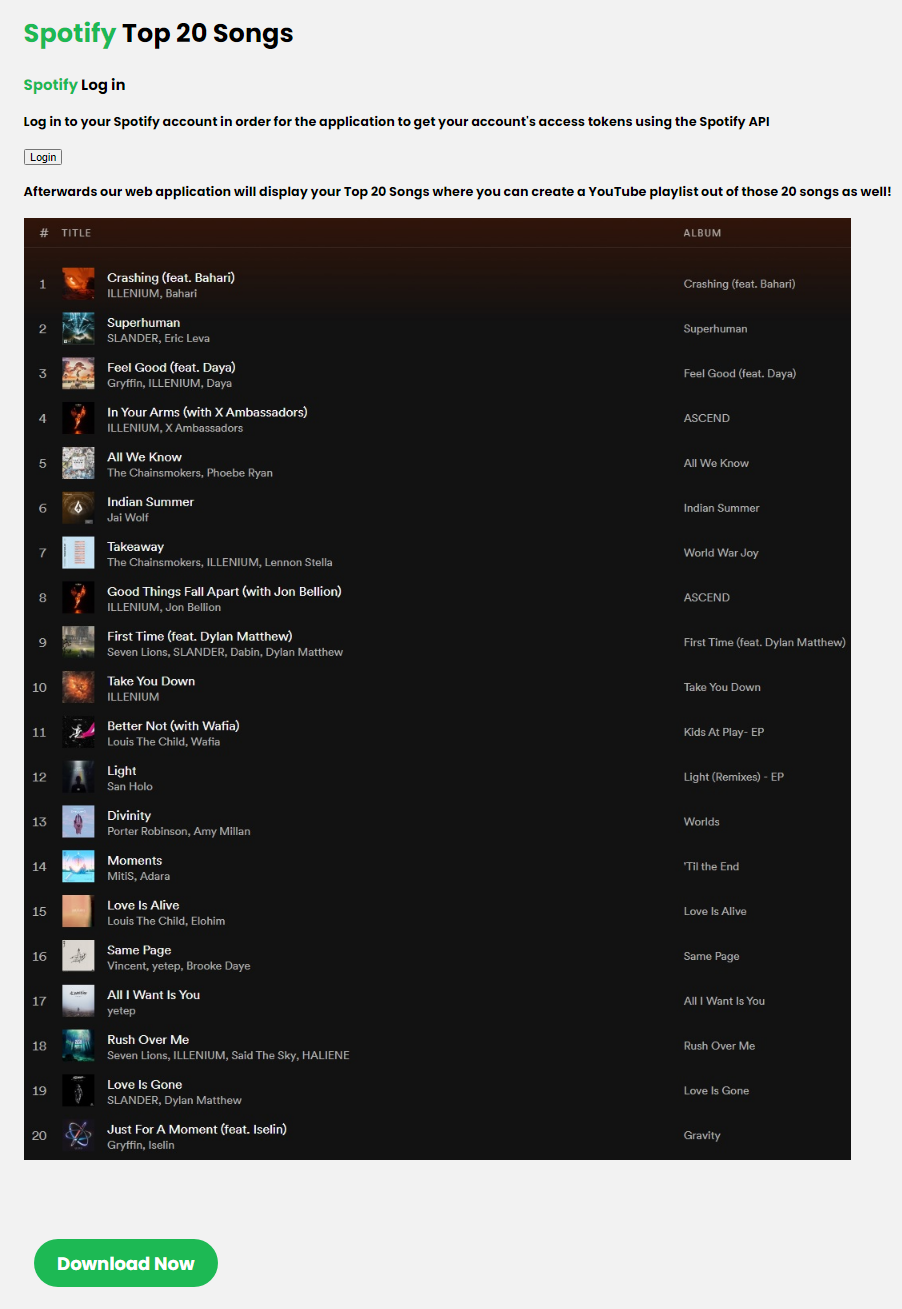Click the Login button

[43, 157]
